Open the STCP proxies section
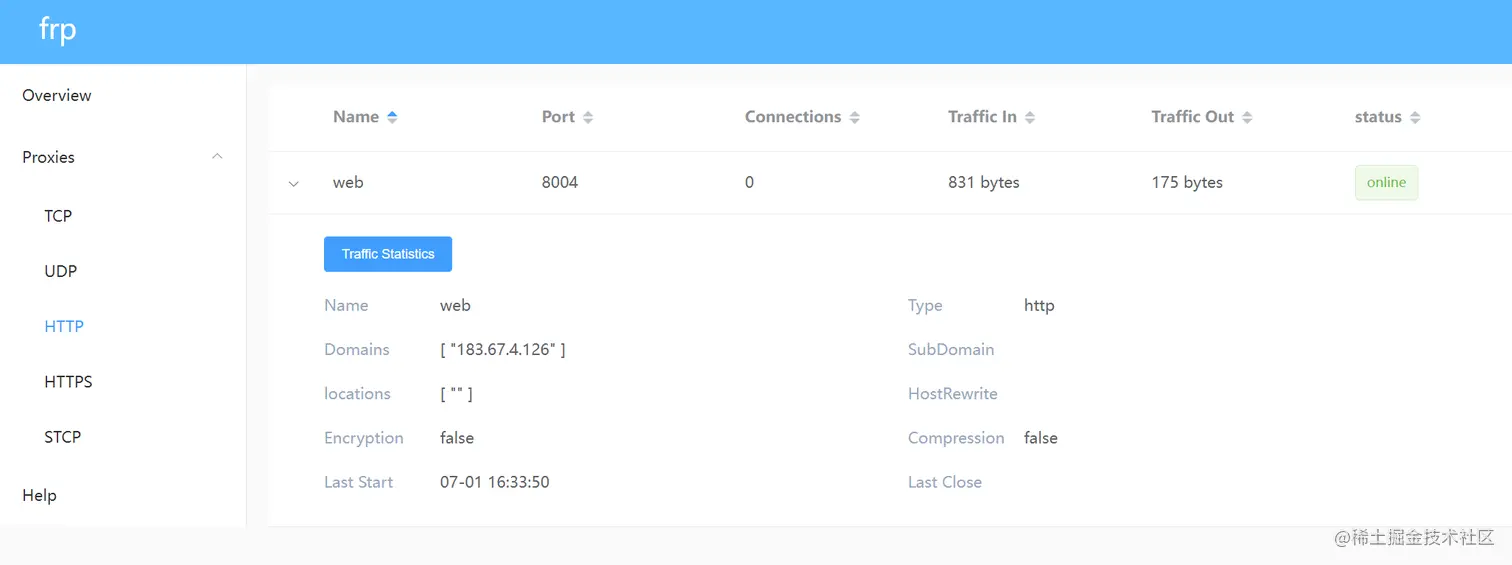1512x565 pixels. coord(63,436)
